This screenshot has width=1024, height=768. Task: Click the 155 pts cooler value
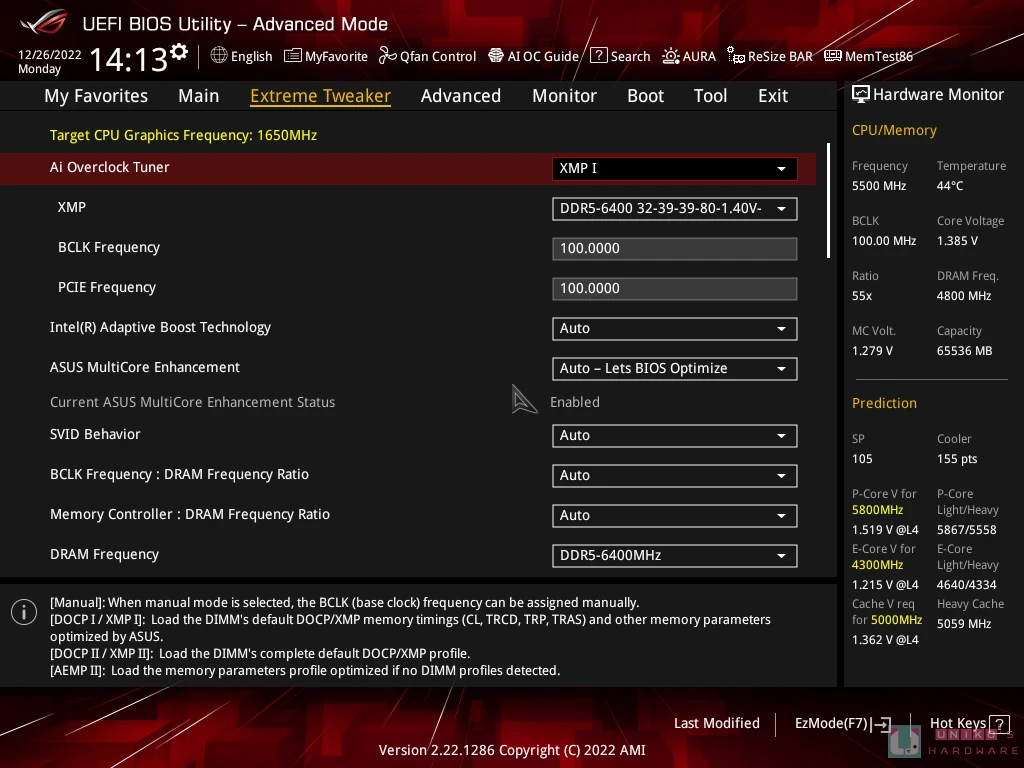pos(957,459)
